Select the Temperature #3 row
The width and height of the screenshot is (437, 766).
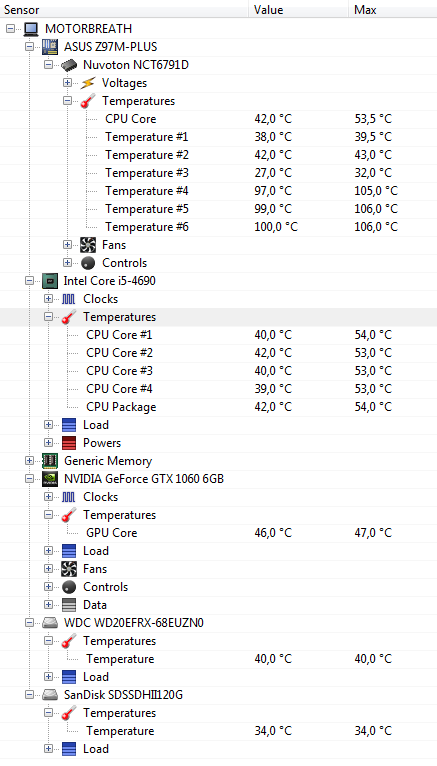218,173
